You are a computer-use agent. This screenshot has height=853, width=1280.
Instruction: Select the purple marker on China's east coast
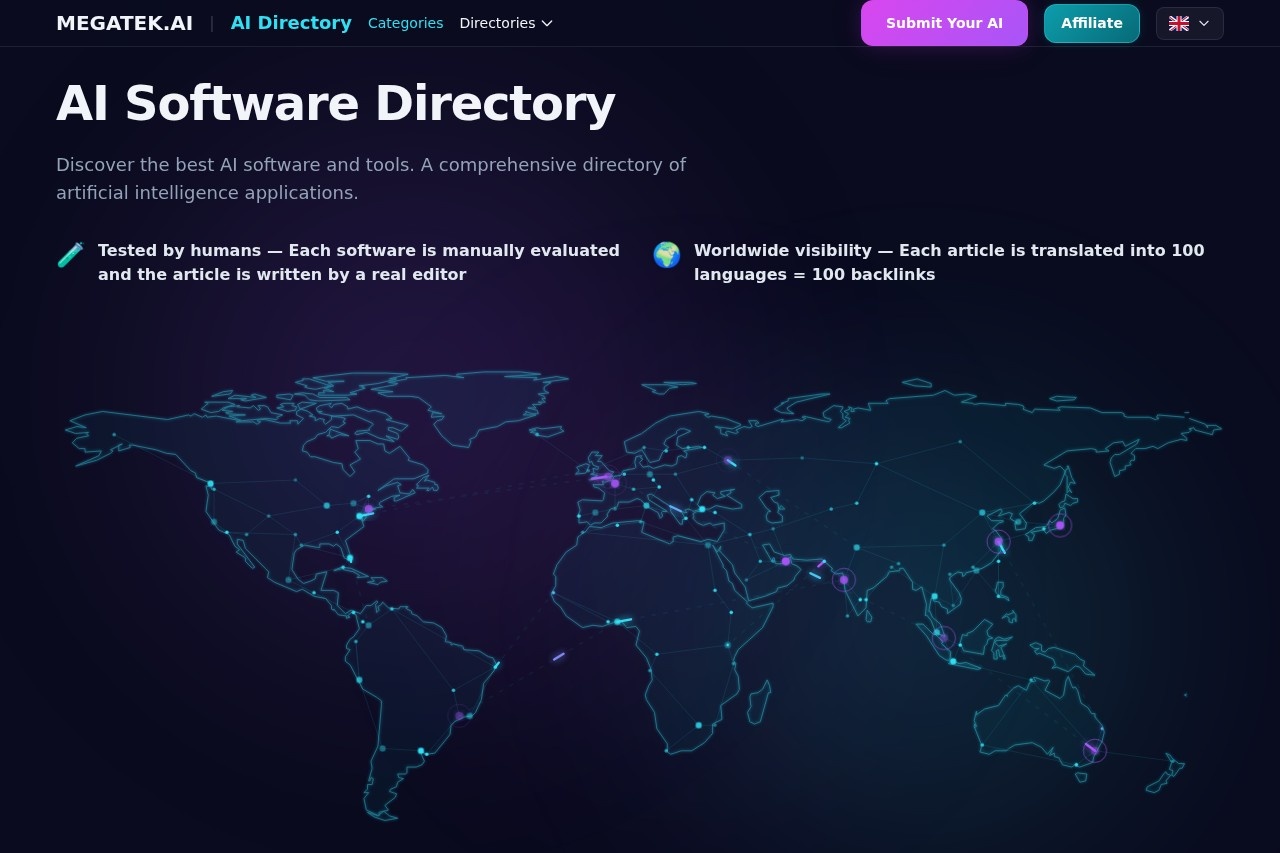[998, 542]
